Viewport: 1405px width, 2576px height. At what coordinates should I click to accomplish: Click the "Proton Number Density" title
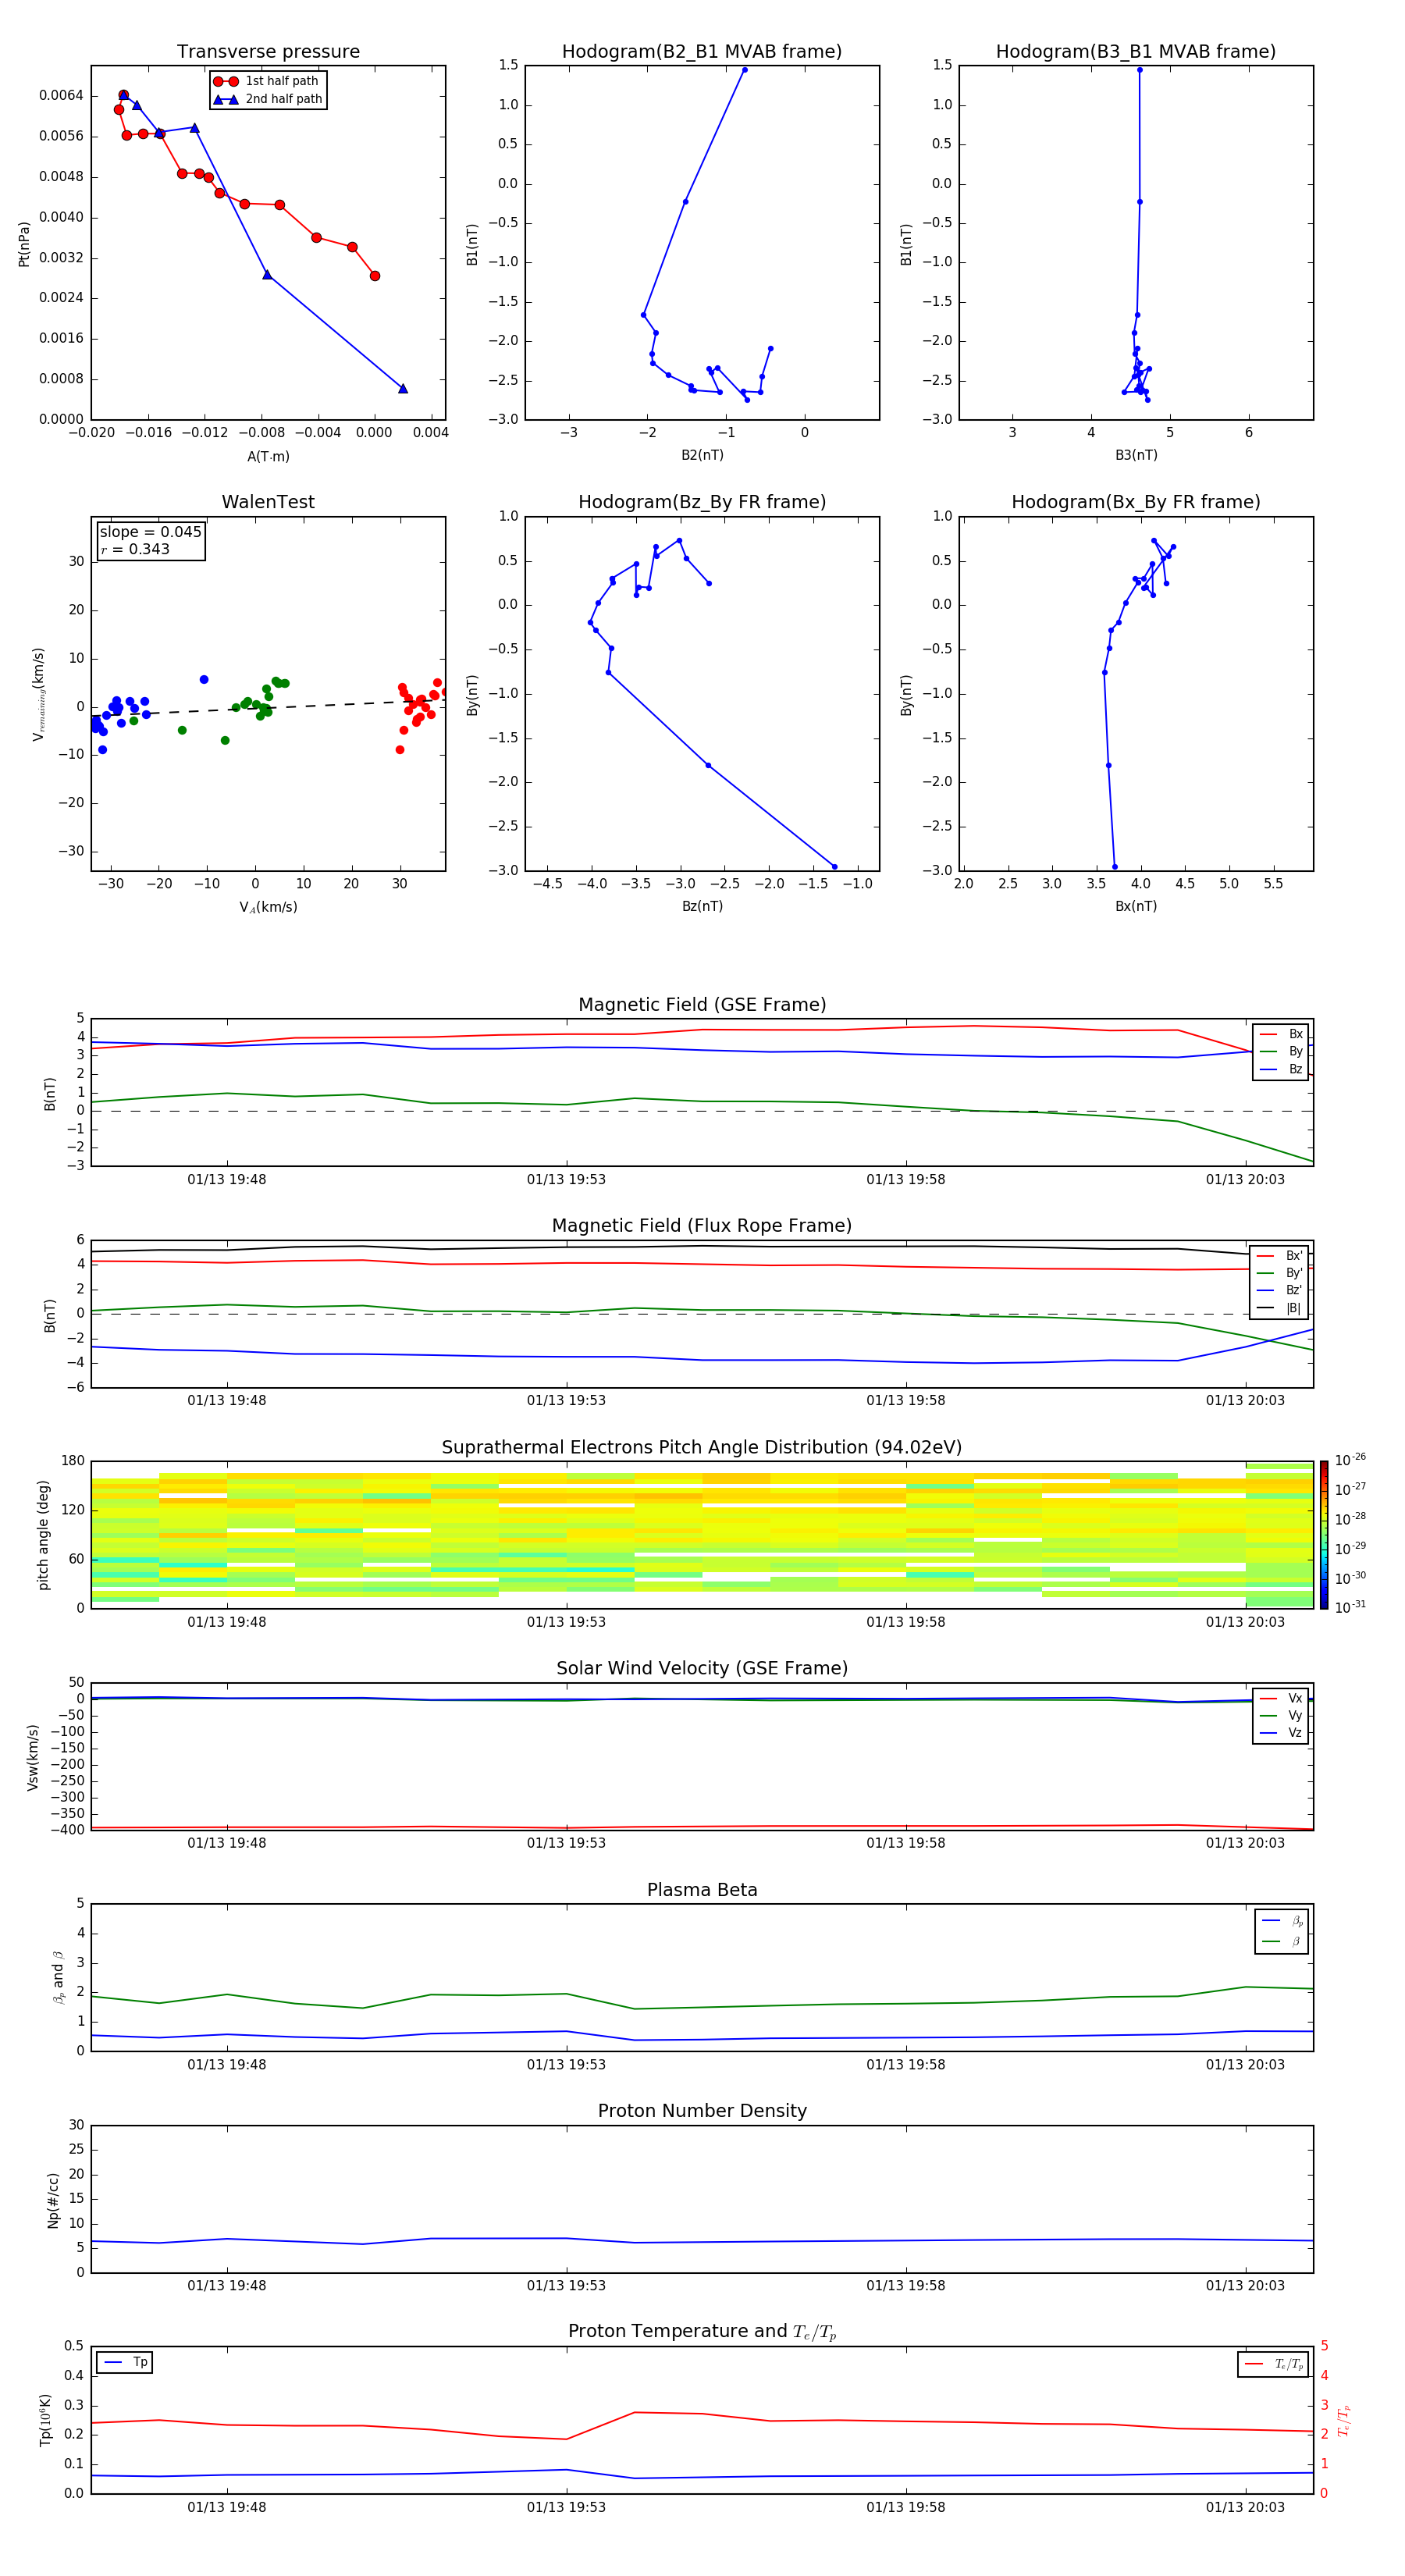[x=702, y=2111]
